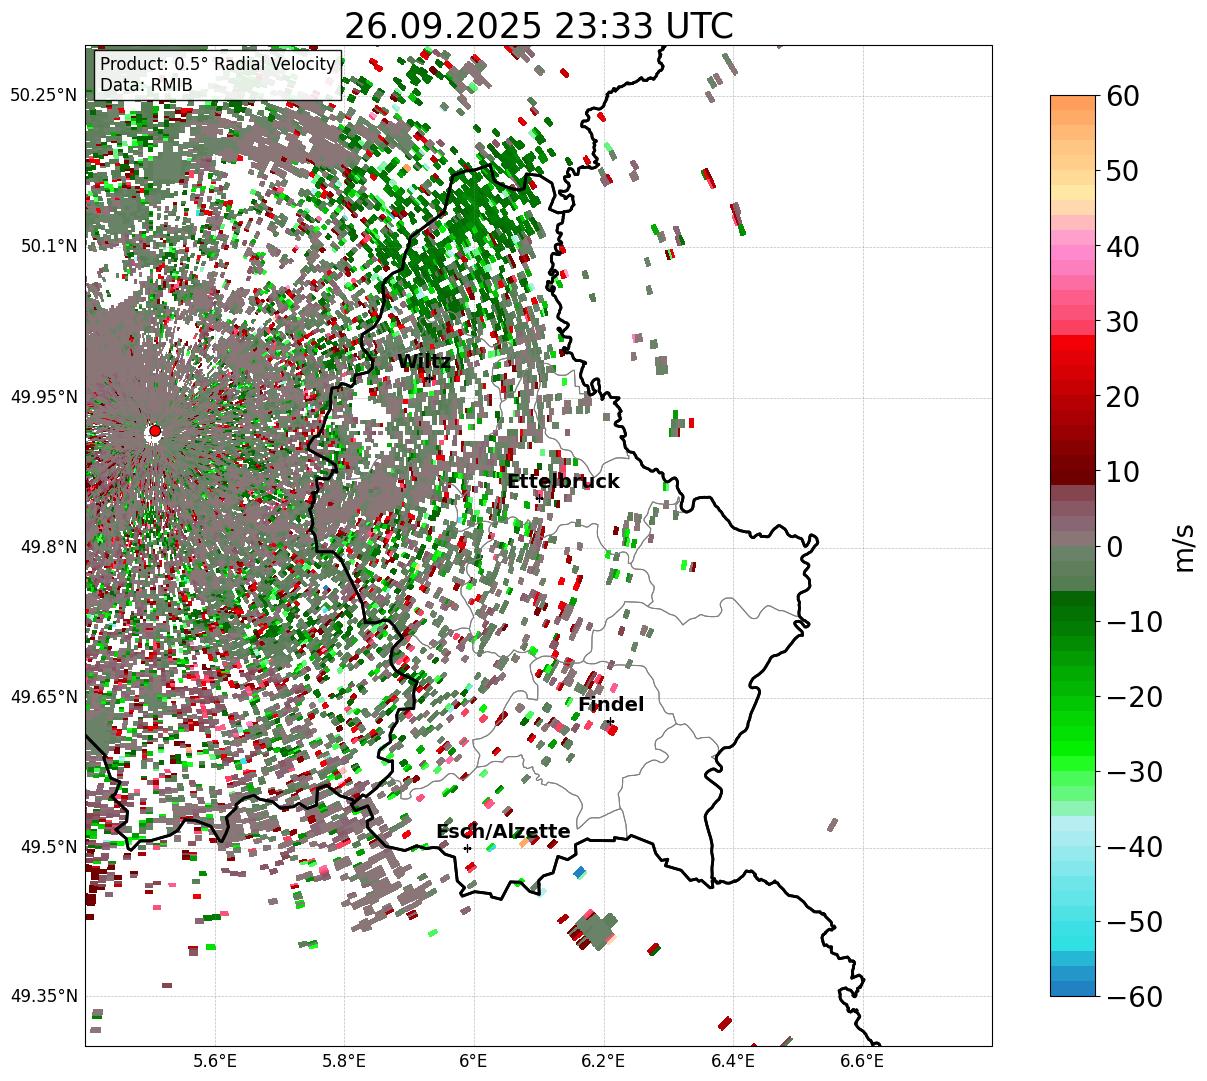The image size is (1207, 1081).
Task: Click the 5.8°E longitude tick label
Action: pyautogui.click(x=345, y=1061)
